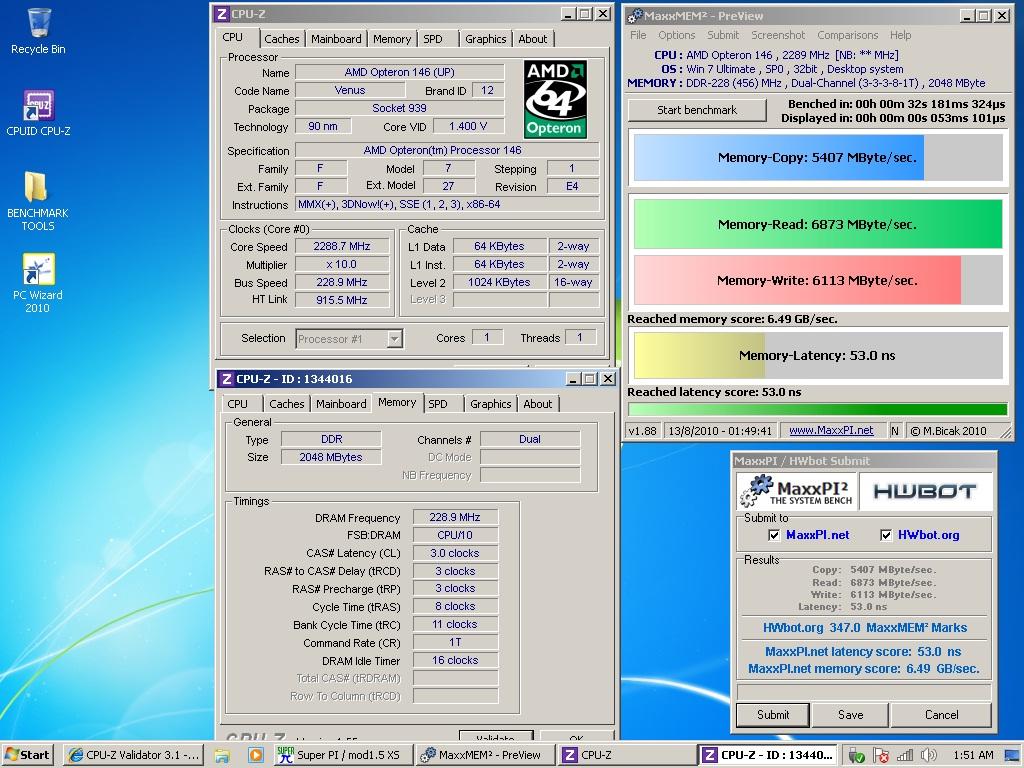
Task: Click the taskbar clock showing 1:51 AM
Action: [x=973, y=756]
